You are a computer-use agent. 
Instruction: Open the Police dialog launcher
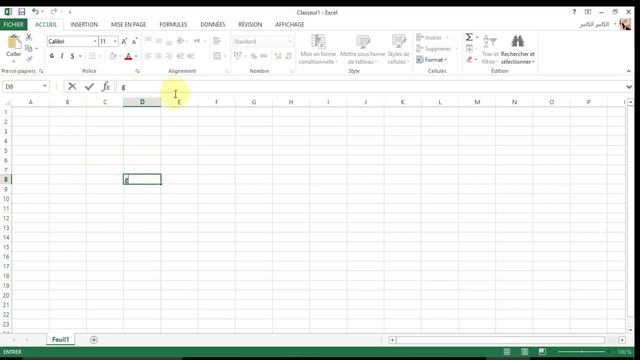click(138, 71)
